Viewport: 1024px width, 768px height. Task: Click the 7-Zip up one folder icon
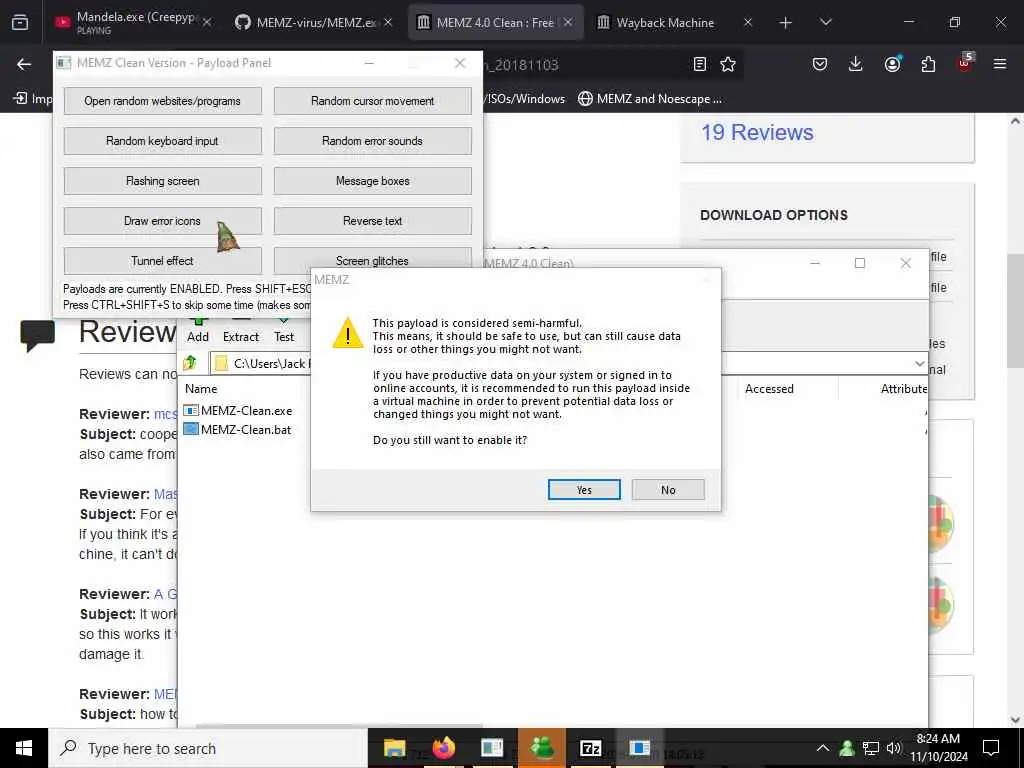(190, 363)
